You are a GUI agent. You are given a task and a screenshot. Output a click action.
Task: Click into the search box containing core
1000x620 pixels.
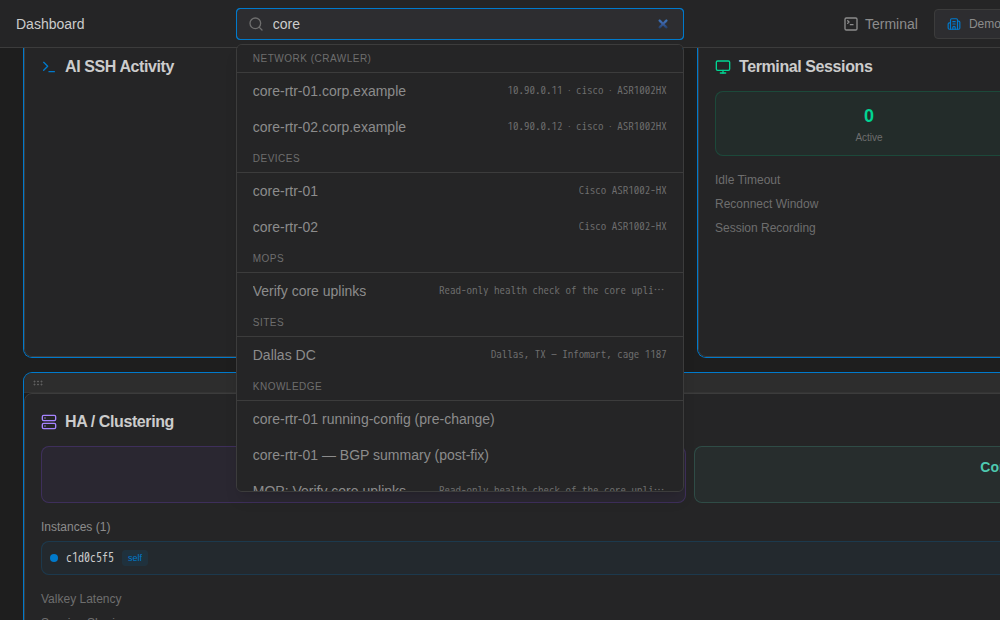[x=460, y=24]
